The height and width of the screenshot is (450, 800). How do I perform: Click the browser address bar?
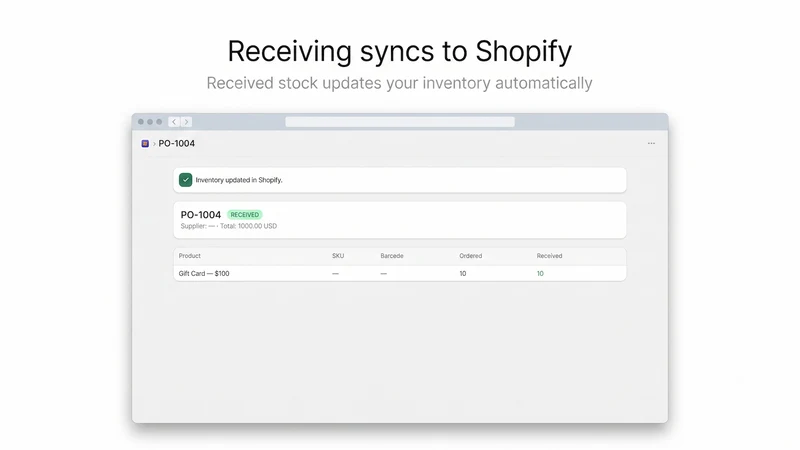pos(399,122)
